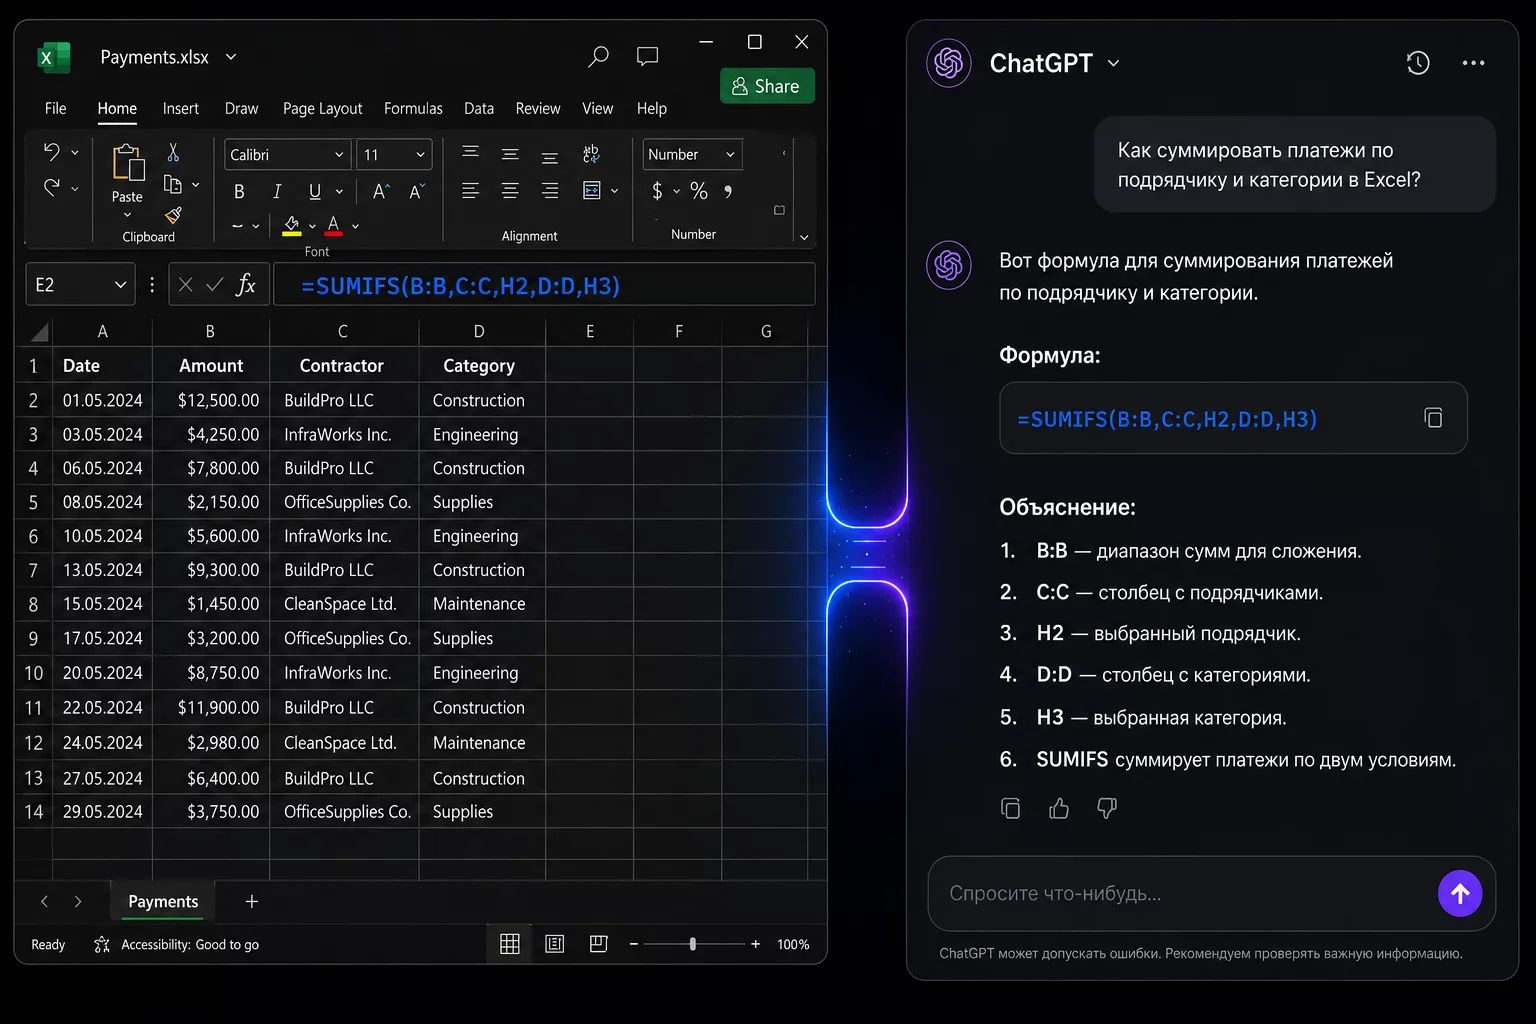The height and width of the screenshot is (1024, 1536).
Task: Open Paste options arrow below Paste
Action: [x=127, y=215]
